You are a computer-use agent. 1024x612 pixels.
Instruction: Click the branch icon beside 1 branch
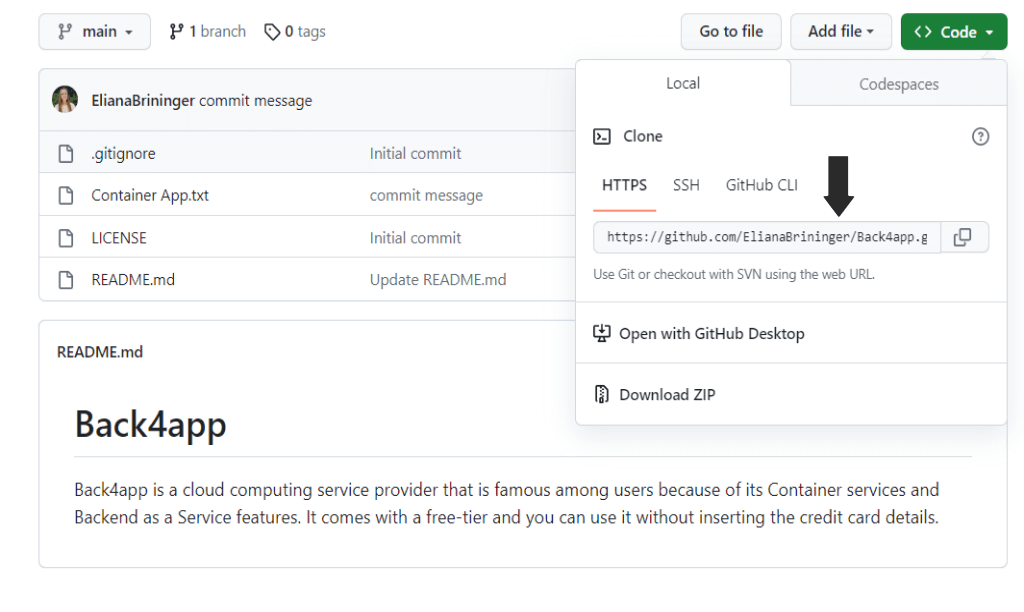pos(176,31)
